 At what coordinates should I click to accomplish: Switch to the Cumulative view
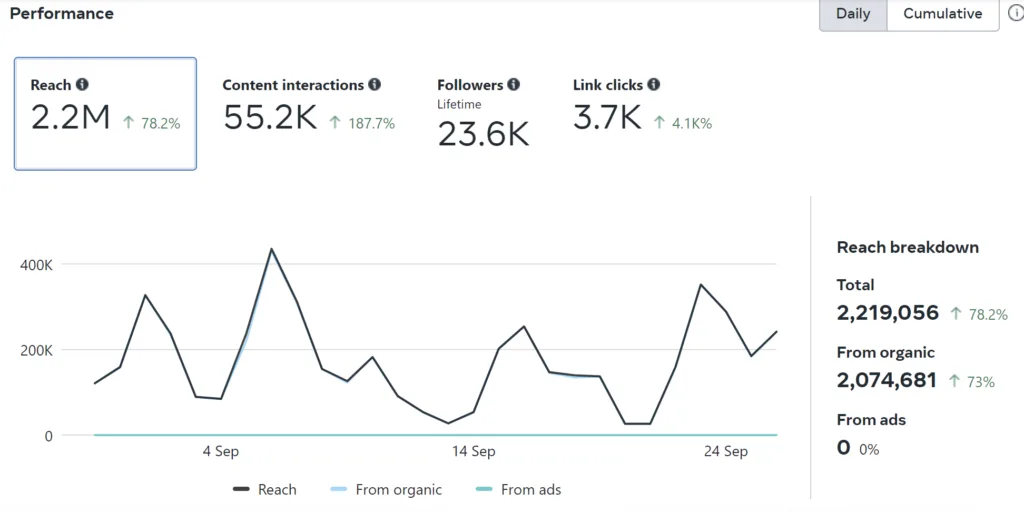[x=942, y=14]
